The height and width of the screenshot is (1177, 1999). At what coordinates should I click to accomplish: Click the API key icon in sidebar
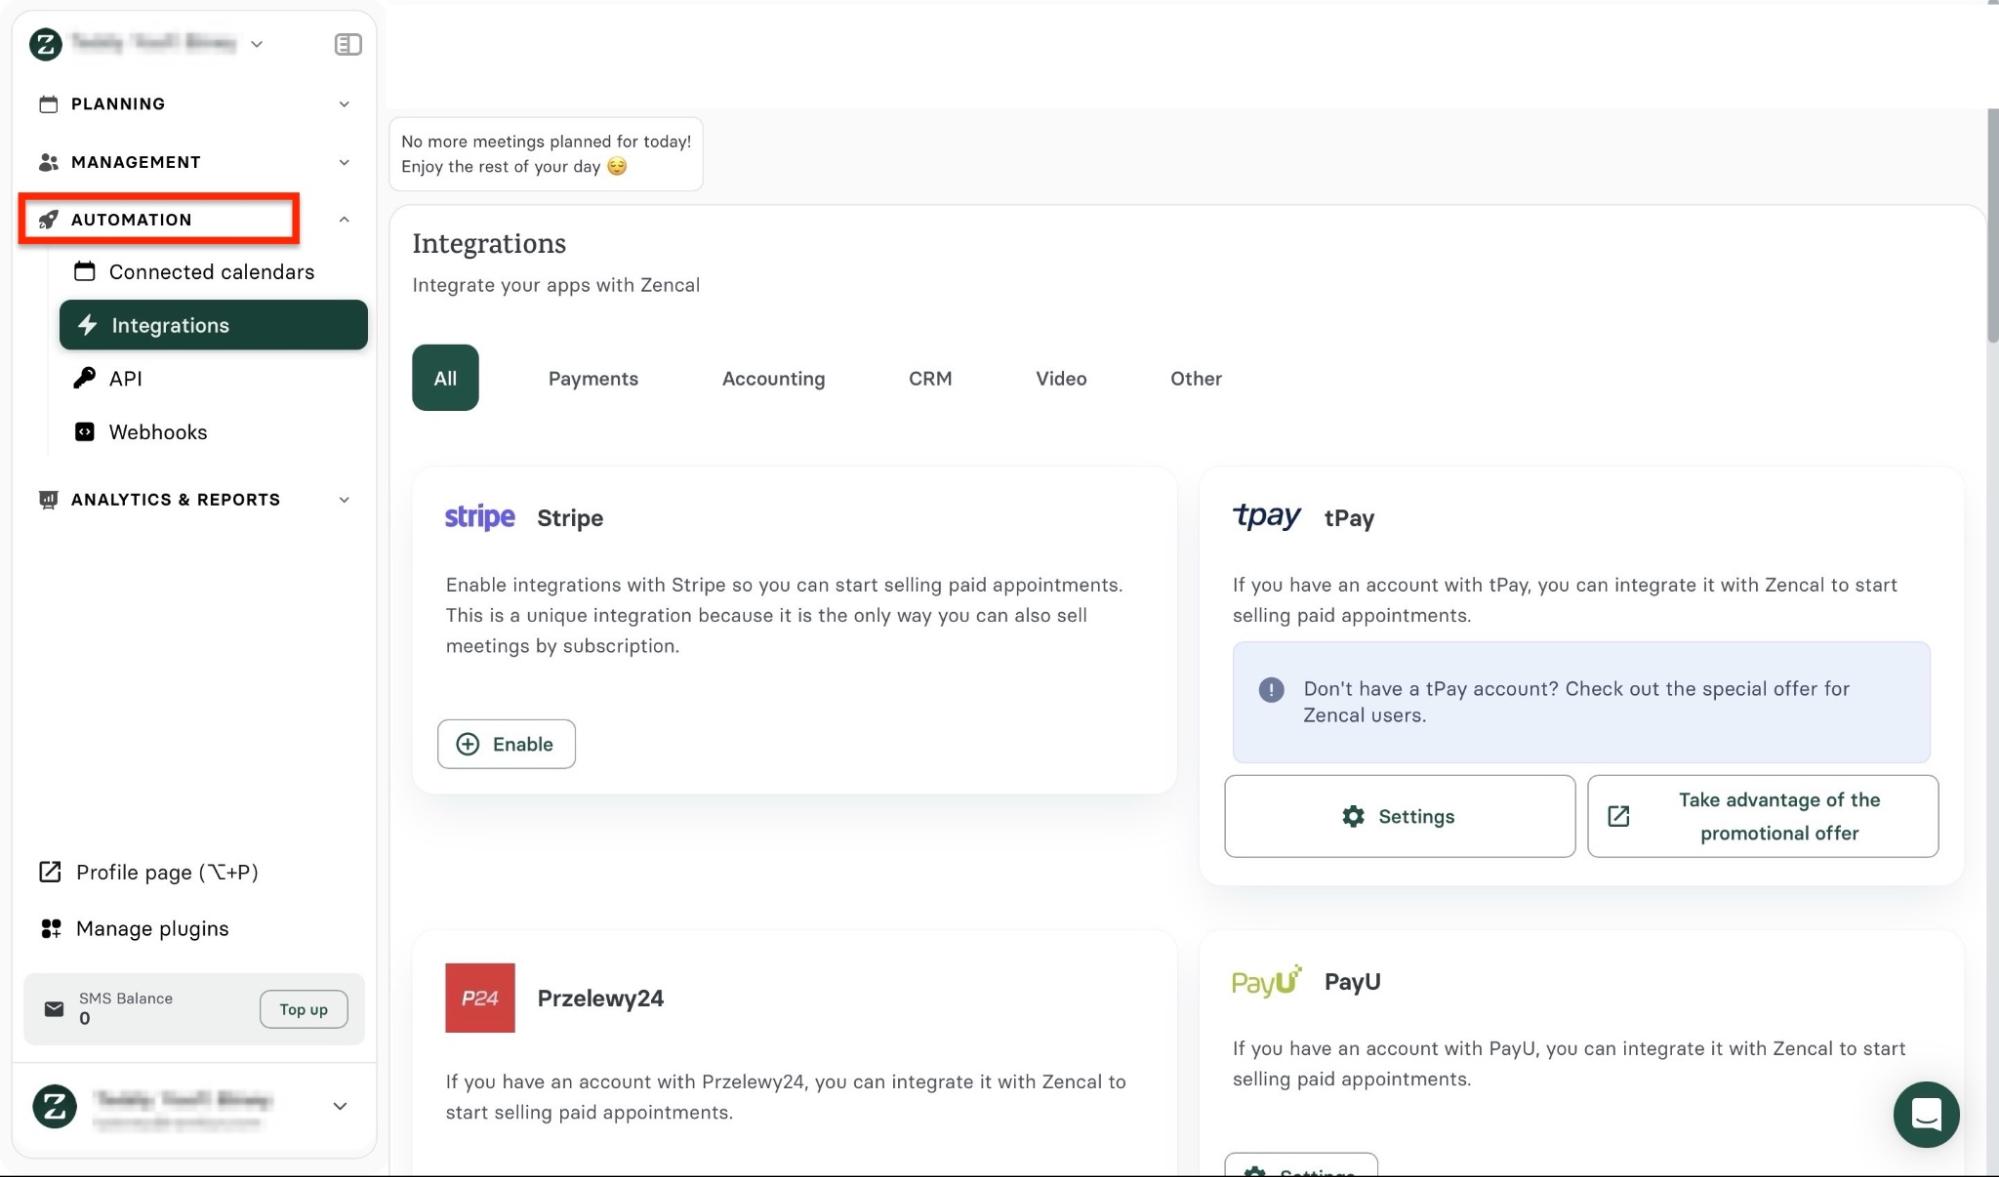tap(87, 378)
